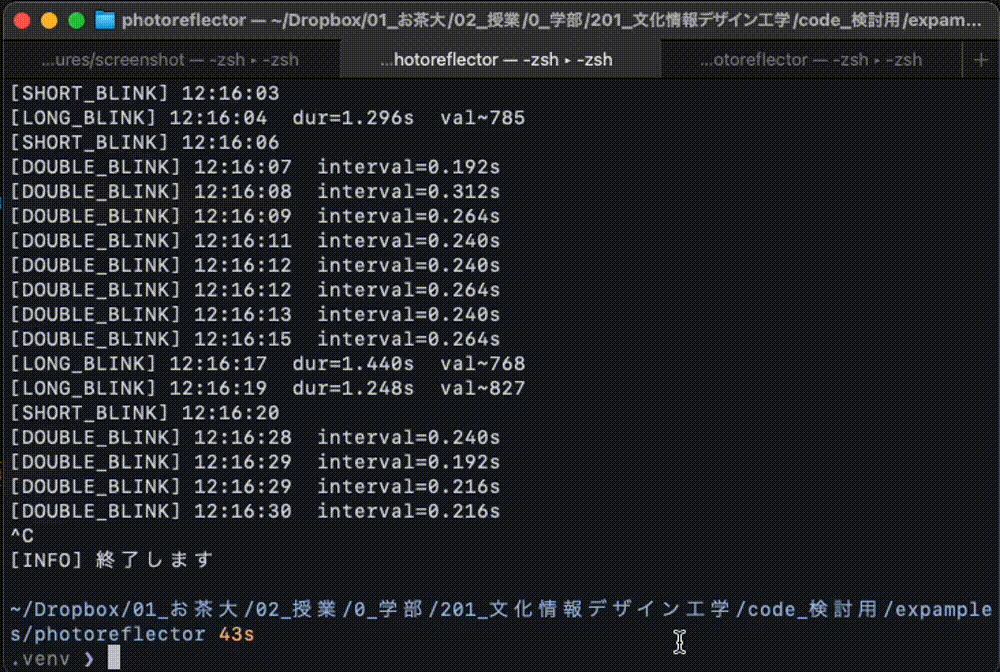Switch to the rightmost otoreflector tab
1000x672 pixels.
[x=811, y=60]
